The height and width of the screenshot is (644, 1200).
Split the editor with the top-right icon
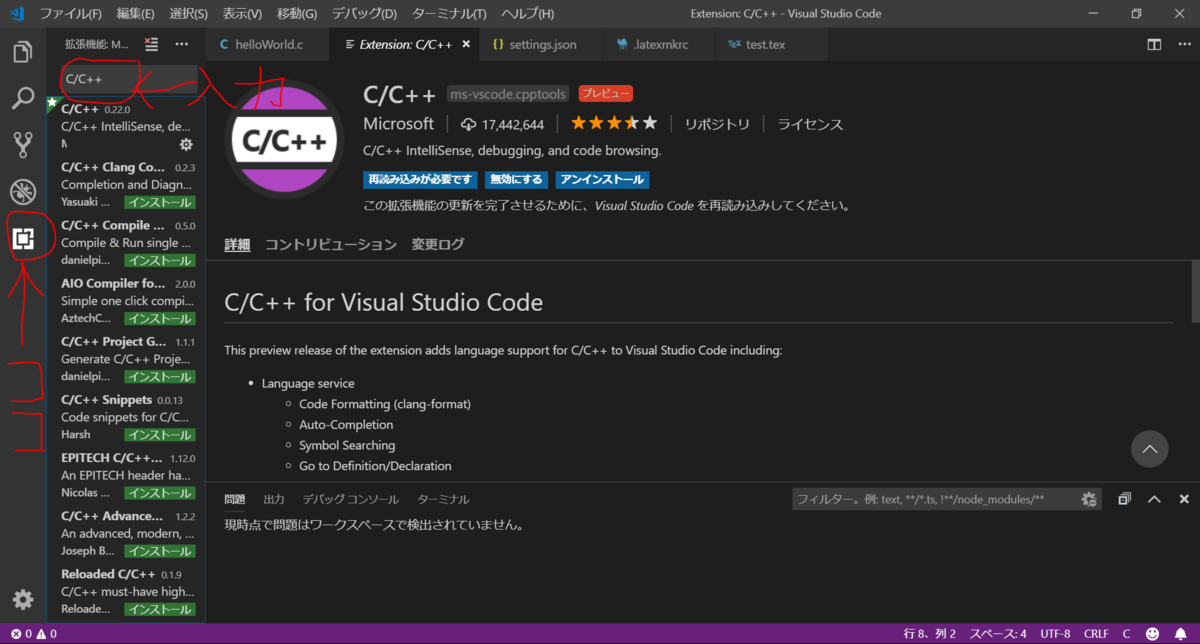[x=1154, y=44]
